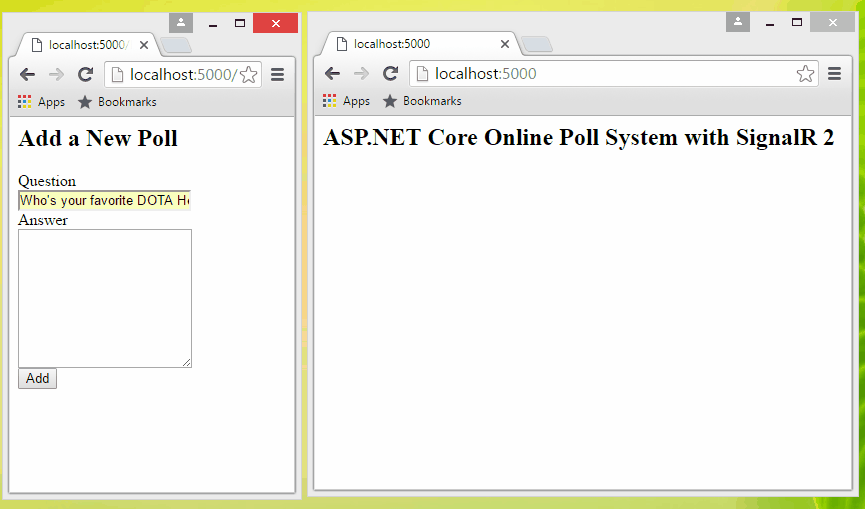Focus the Question text field
Image resolution: width=865 pixels, height=509 pixels.
click(104, 200)
